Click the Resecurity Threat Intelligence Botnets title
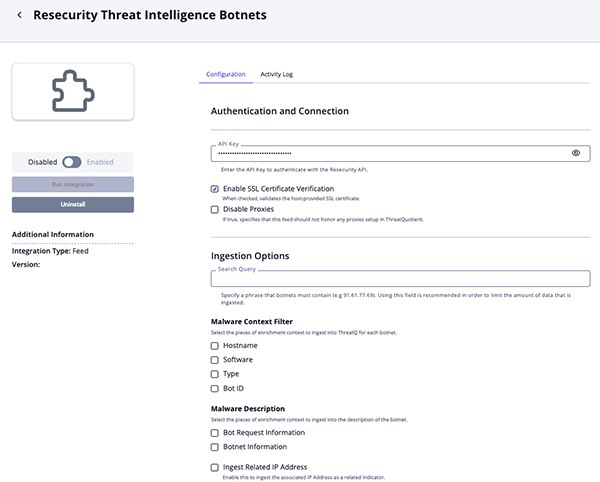The height and width of the screenshot is (482, 600). (x=150, y=15)
